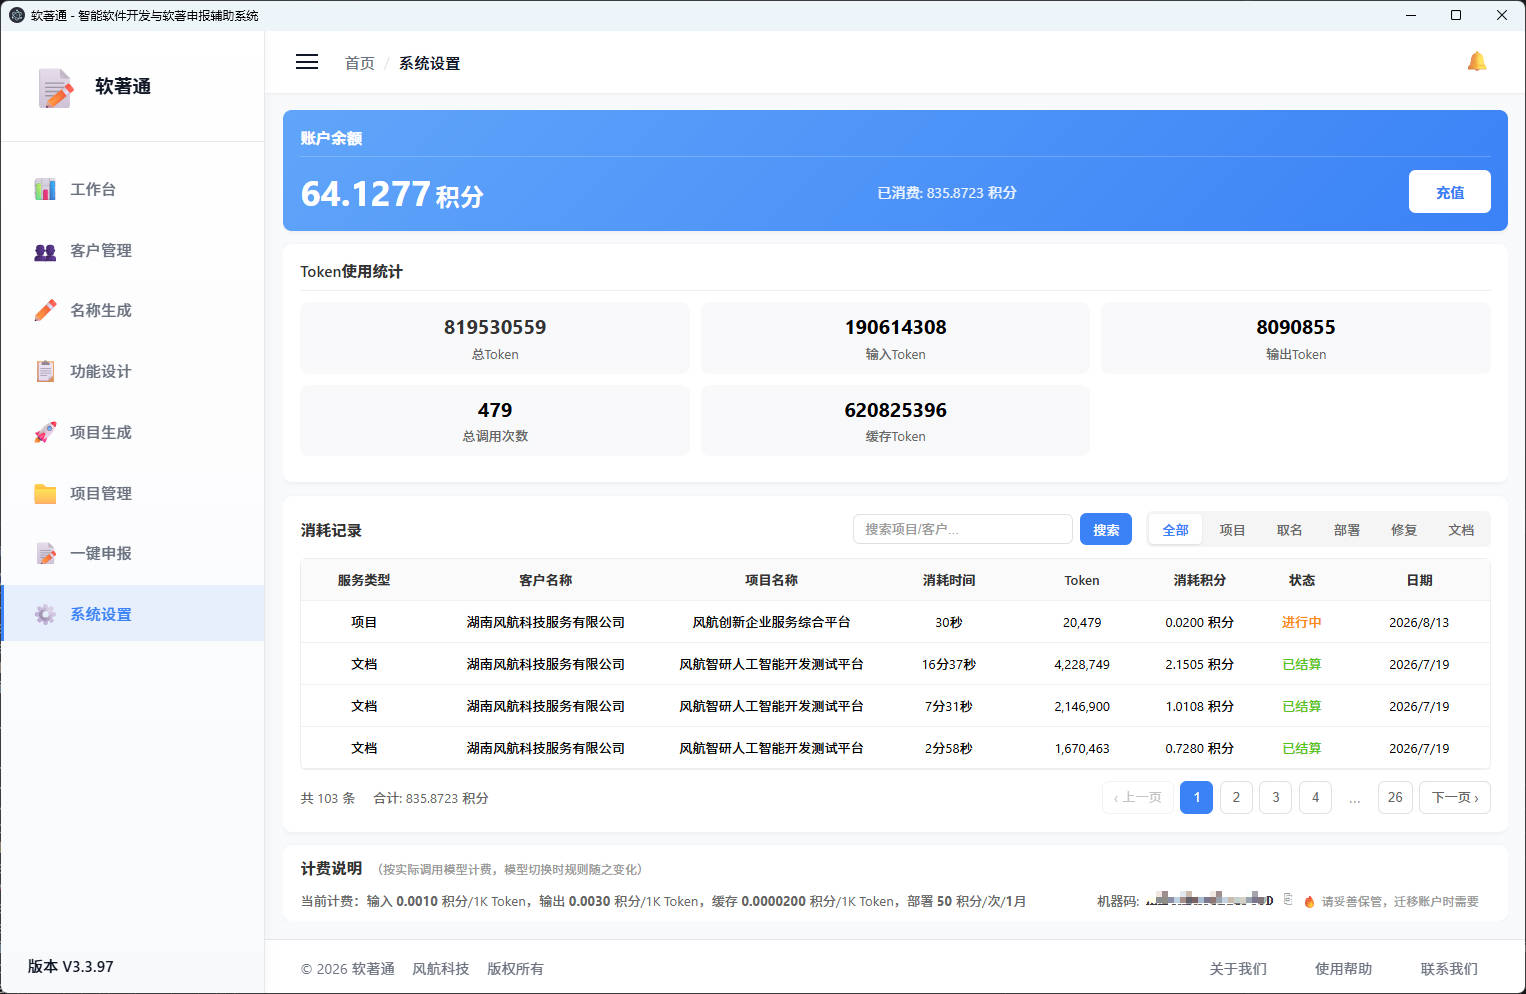Click the 状态 column header
Image resolution: width=1526 pixels, height=994 pixels.
[1301, 580]
